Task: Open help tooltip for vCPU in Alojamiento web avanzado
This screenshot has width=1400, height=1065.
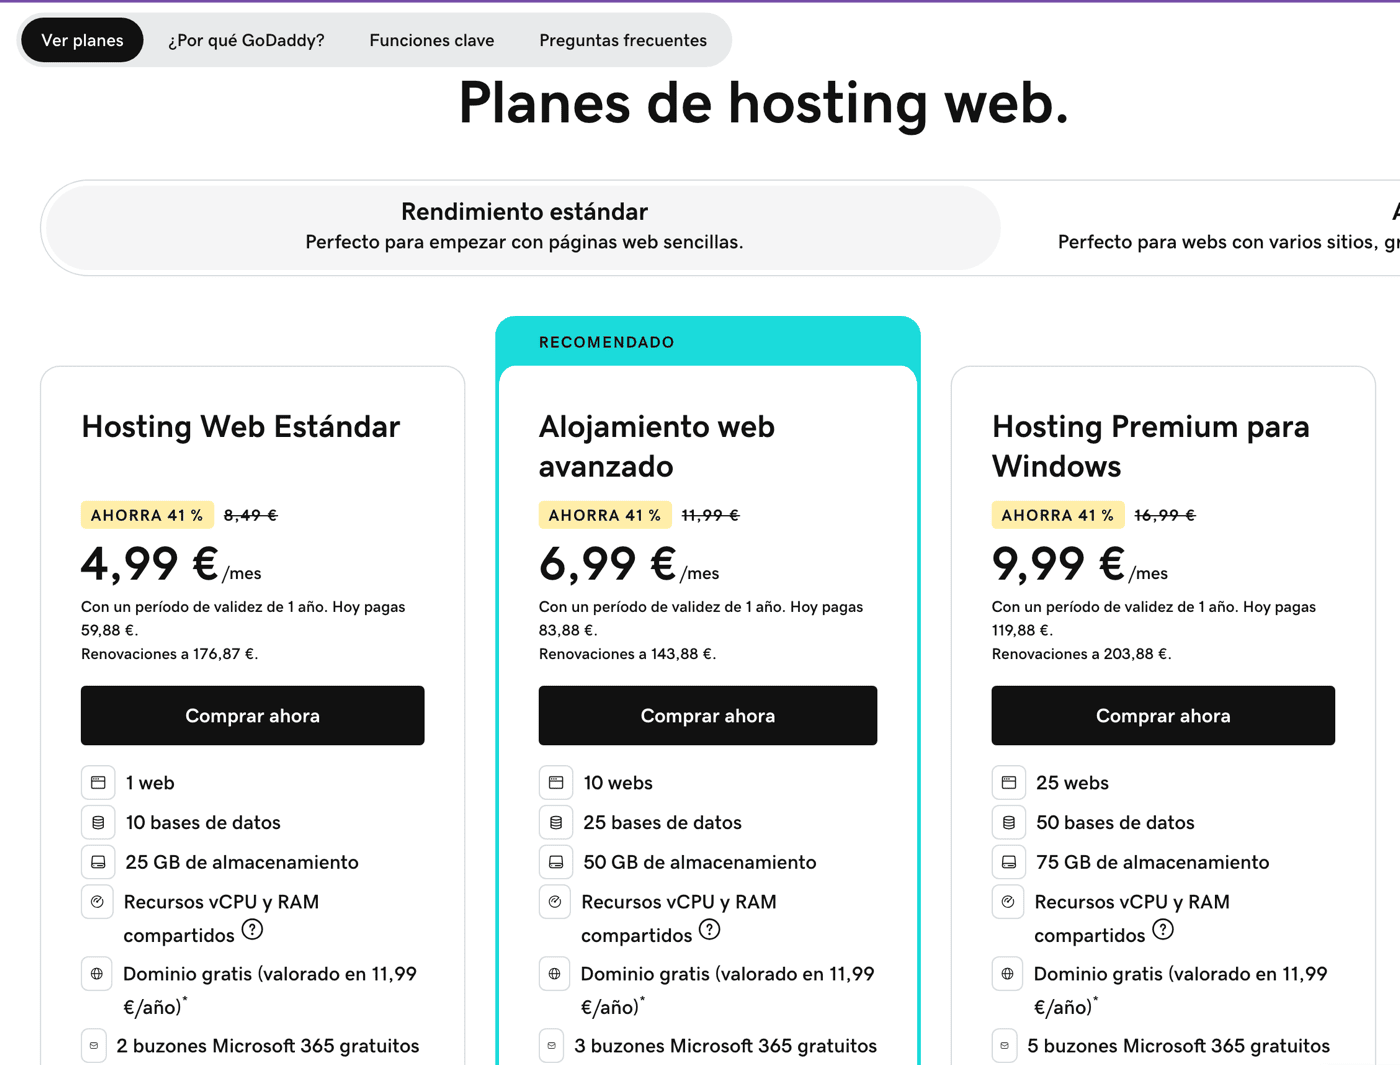Action: tap(709, 930)
